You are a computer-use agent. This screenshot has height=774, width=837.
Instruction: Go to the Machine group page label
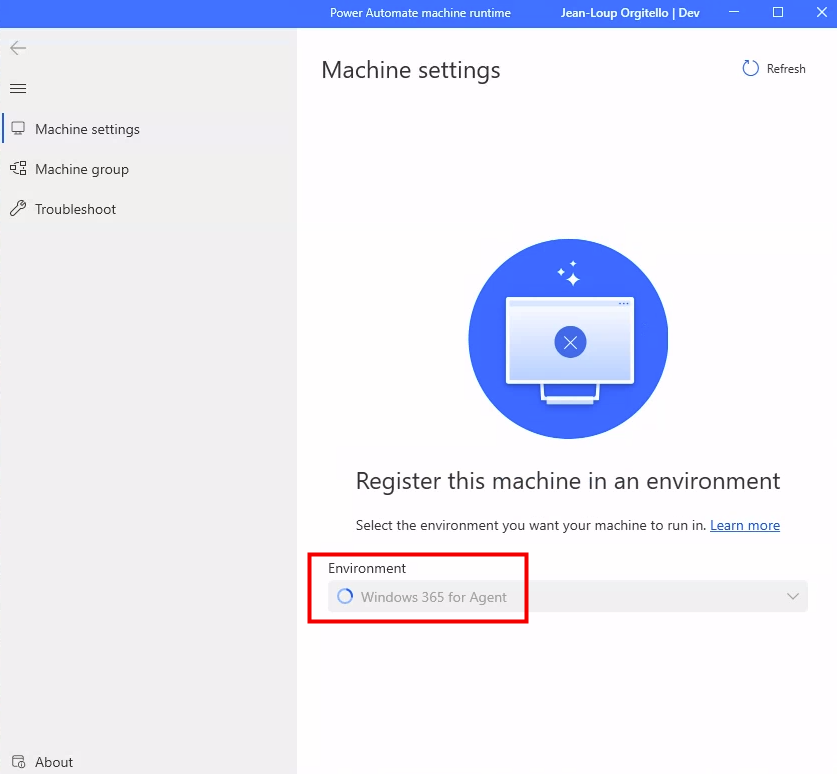coord(82,169)
